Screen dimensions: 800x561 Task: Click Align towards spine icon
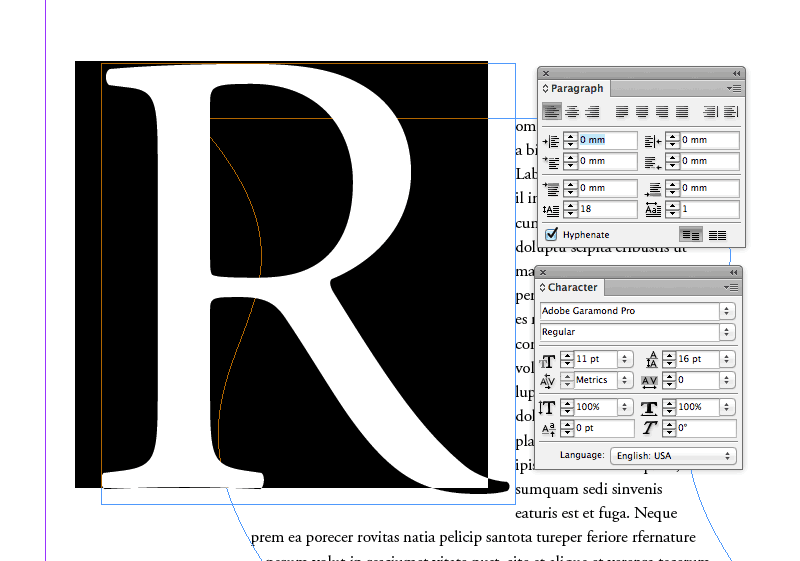tap(710, 112)
